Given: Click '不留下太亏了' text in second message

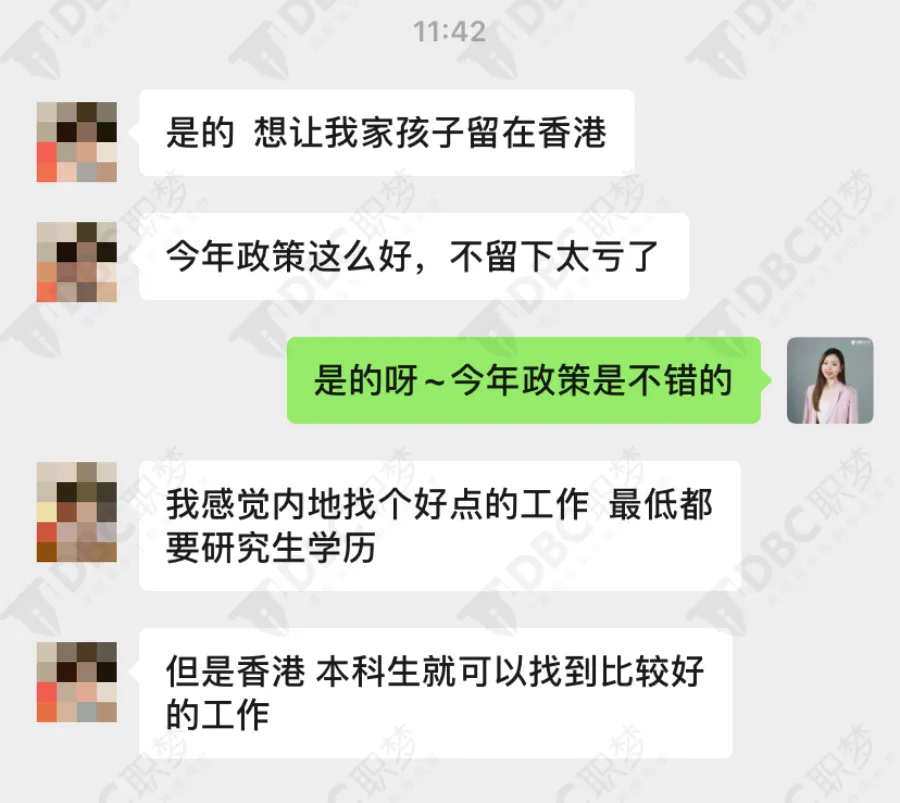Looking at the screenshot, I should [x=554, y=257].
